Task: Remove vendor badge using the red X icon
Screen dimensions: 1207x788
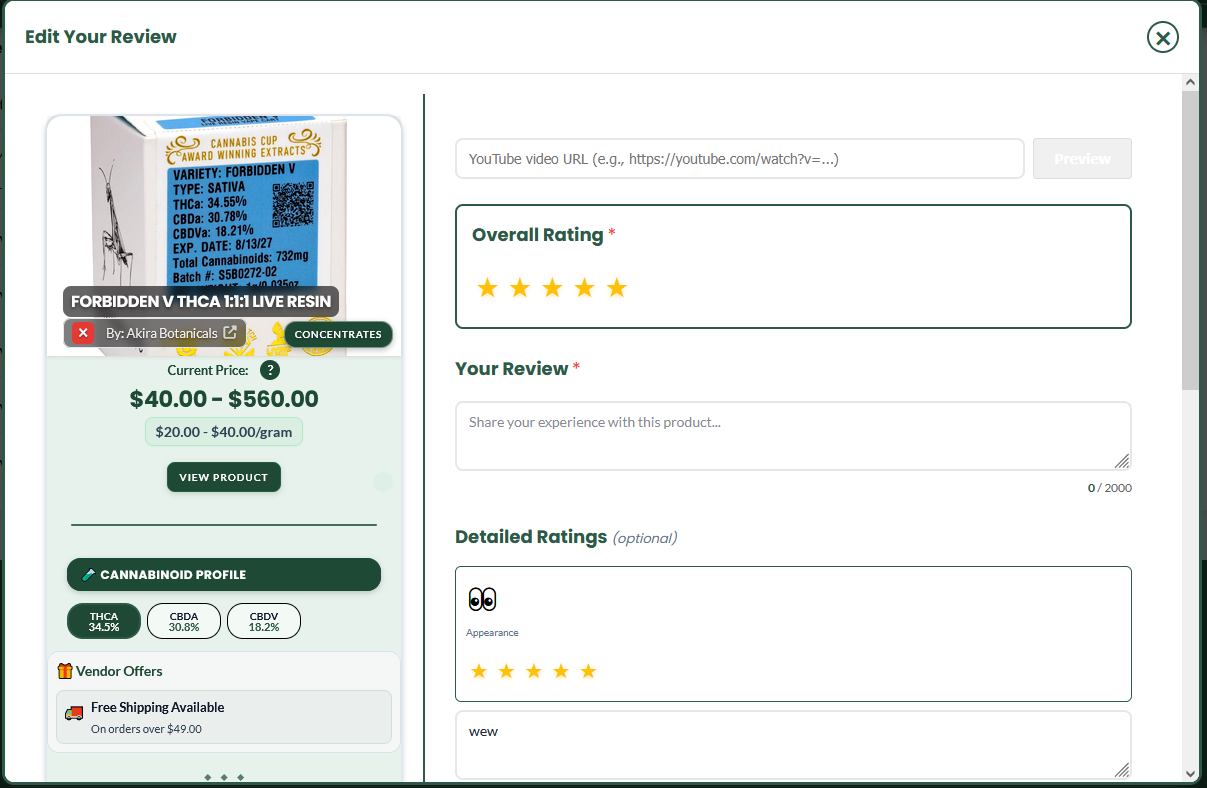Action: click(x=81, y=333)
